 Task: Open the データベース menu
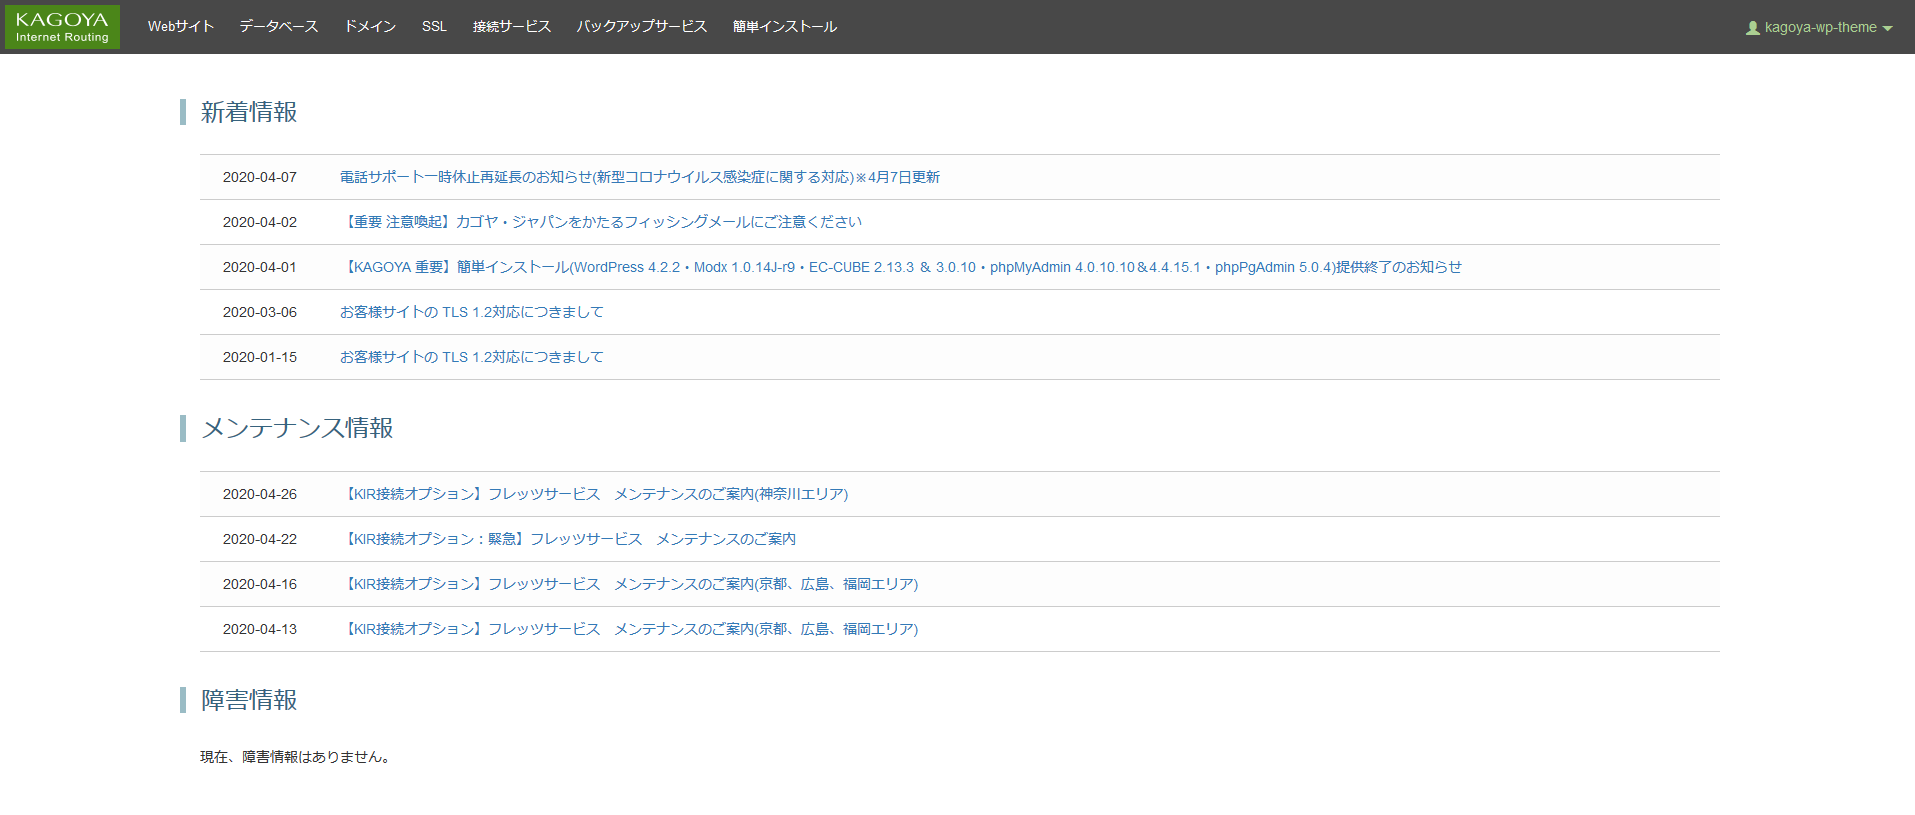coord(278,27)
